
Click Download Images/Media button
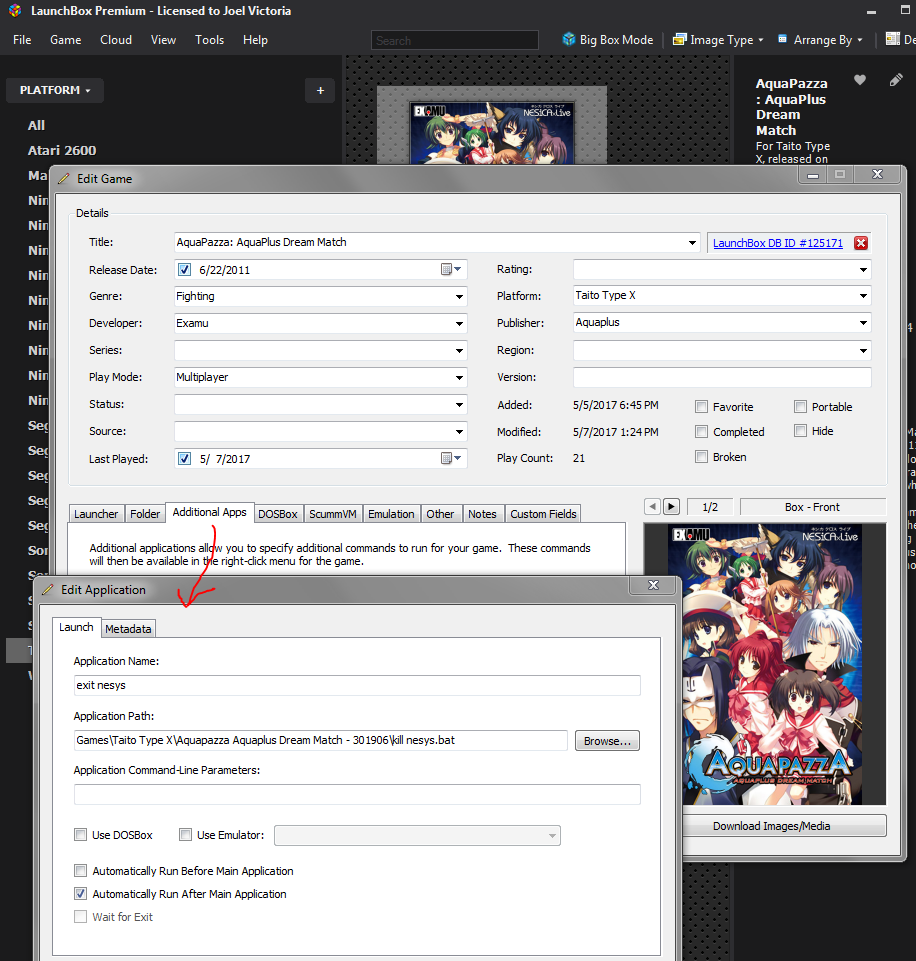click(x=771, y=826)
